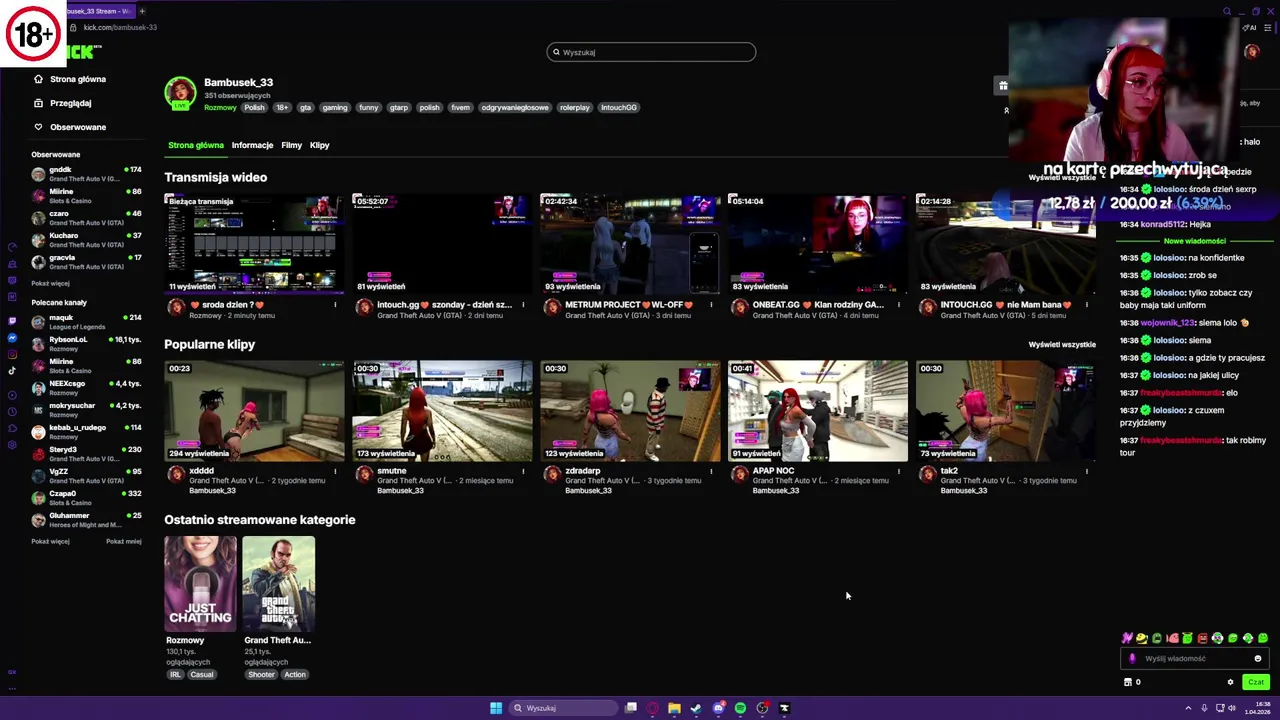Open options menu for ONBEAT.GG video
1280x720 pixels.
pyautogui.click(x=899, y=305)
